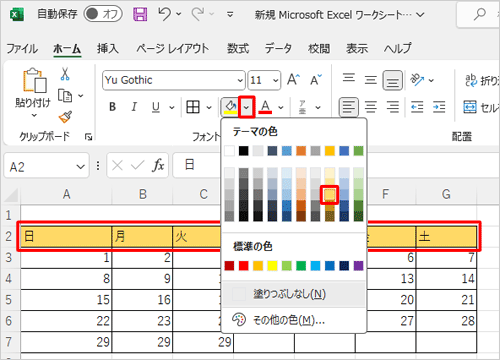
Task: Click the Insert Function fx icon
Action: pyautogui.click(x=158, y=165)
